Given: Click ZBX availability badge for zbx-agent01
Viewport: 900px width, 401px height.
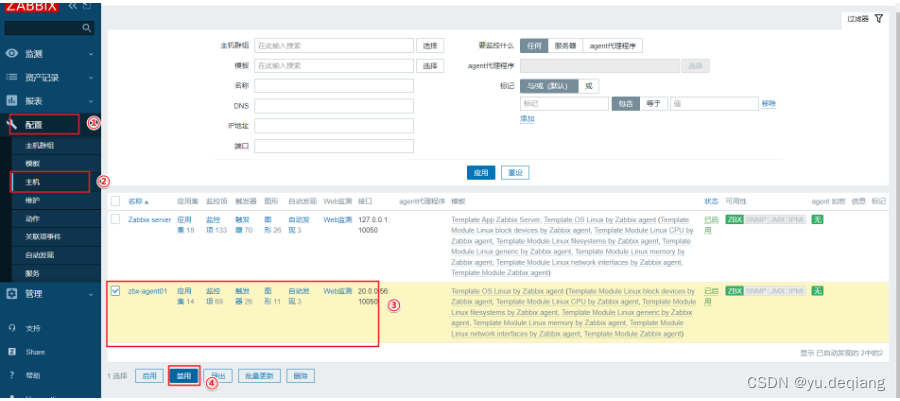Looking at the screenshot, I should click(734, 291).
